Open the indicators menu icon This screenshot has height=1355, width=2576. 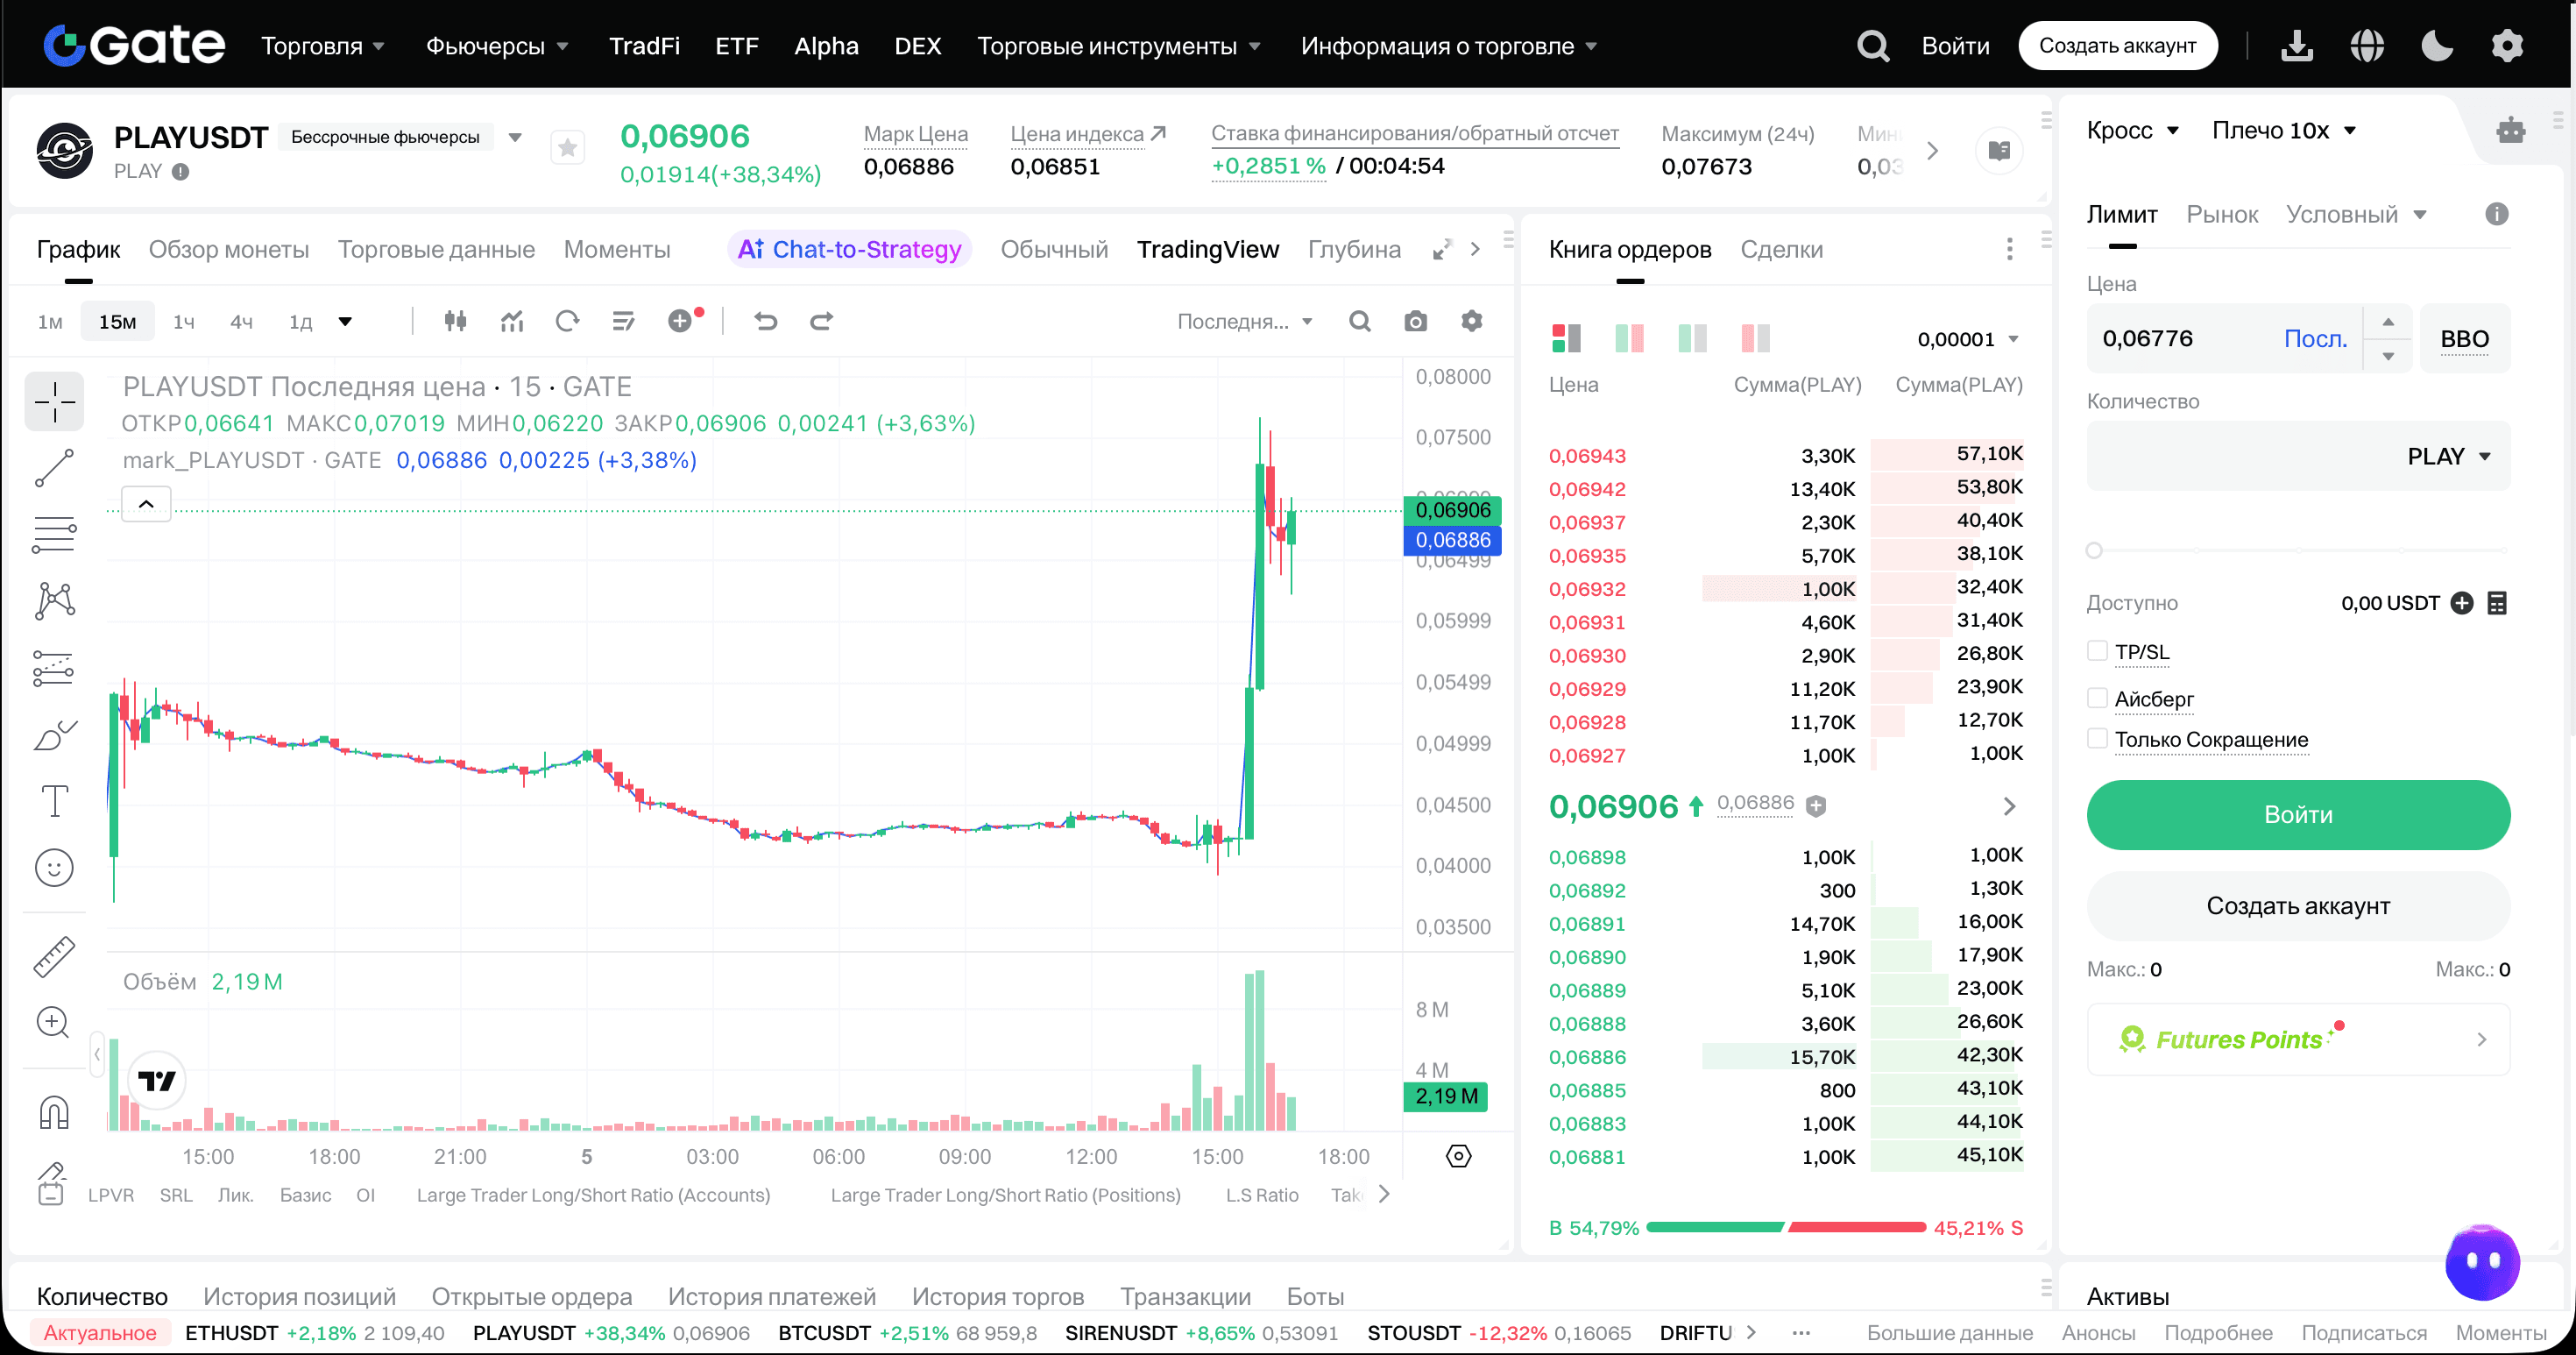click(512, 321)
